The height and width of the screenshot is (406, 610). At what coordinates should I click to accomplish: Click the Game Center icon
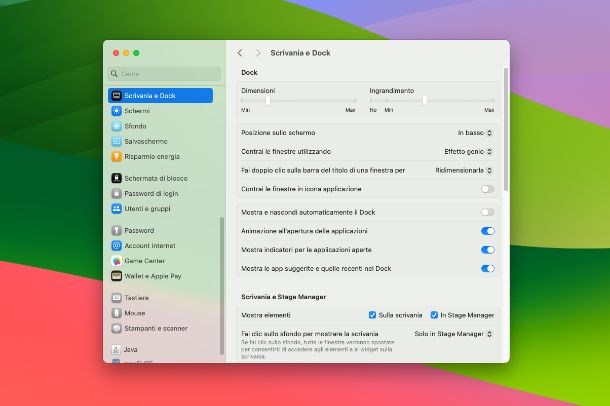(116, 261)
